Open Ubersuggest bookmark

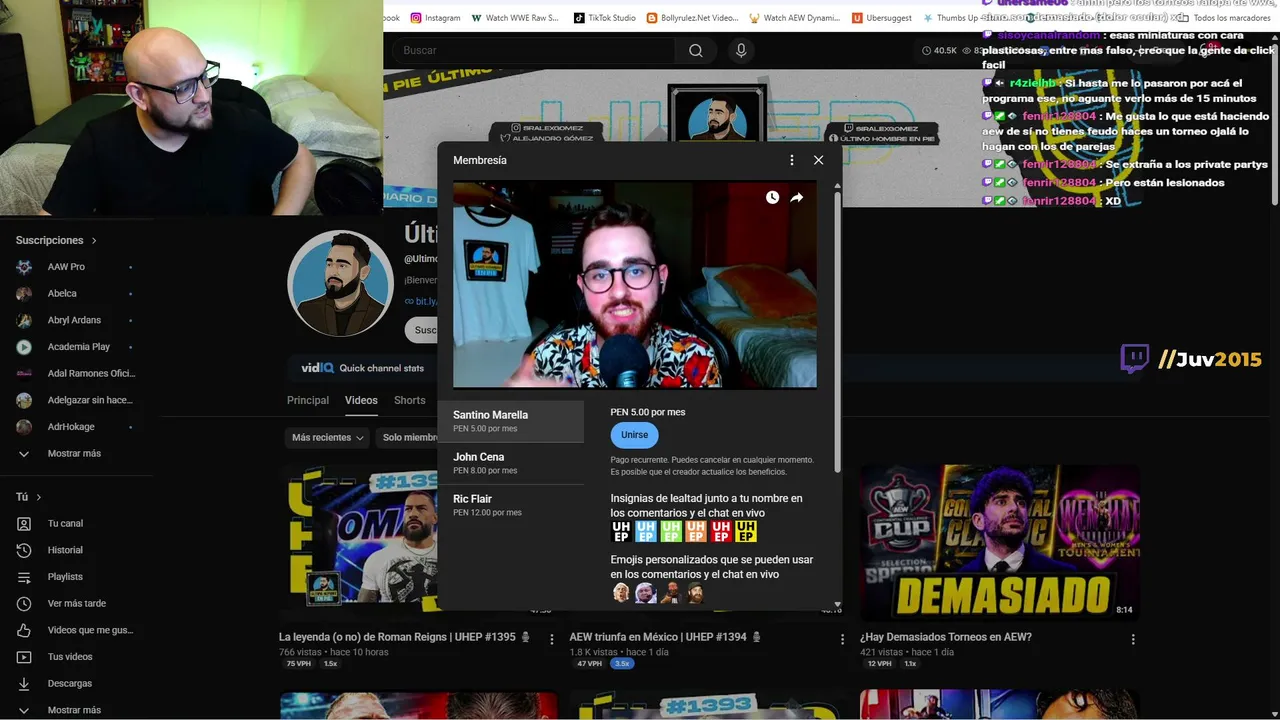click(x=882, y=18)
